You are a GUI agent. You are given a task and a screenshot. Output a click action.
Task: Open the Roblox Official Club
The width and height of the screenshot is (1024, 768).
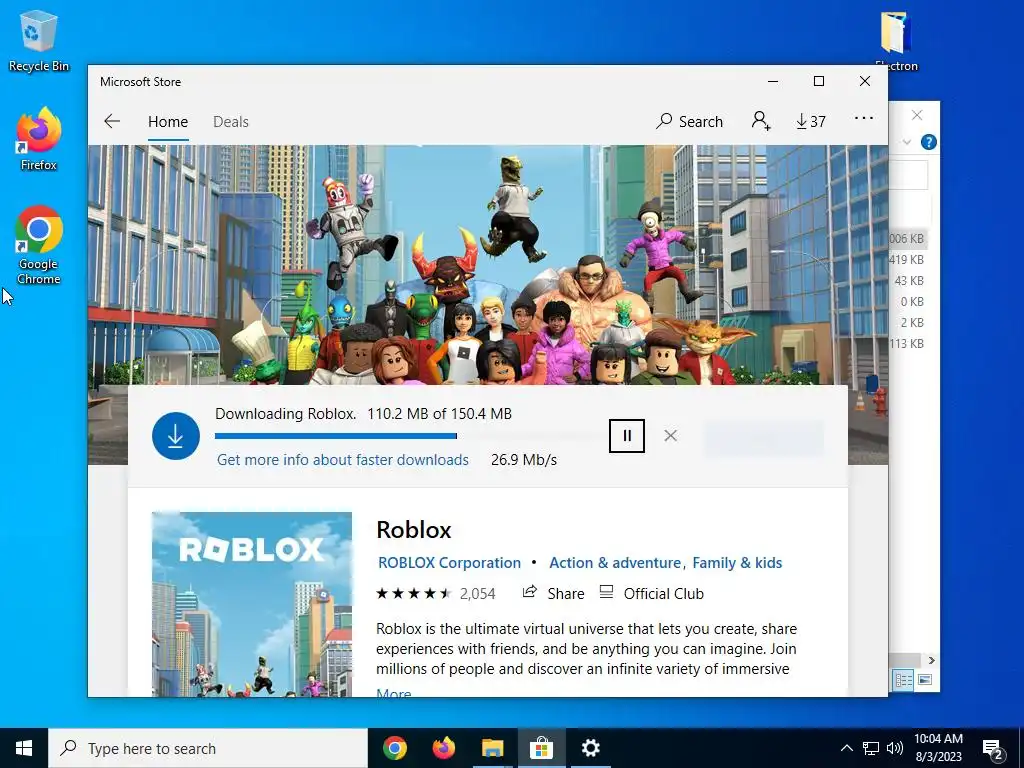coord(652,594)
